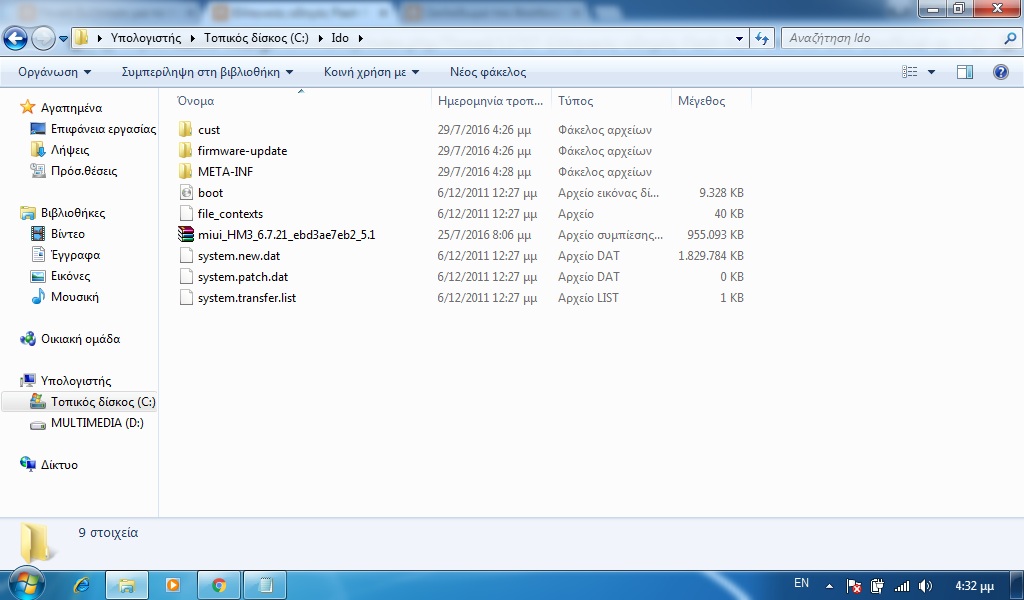Select the 'file_contexts' file icon

(x=186, y=213)
